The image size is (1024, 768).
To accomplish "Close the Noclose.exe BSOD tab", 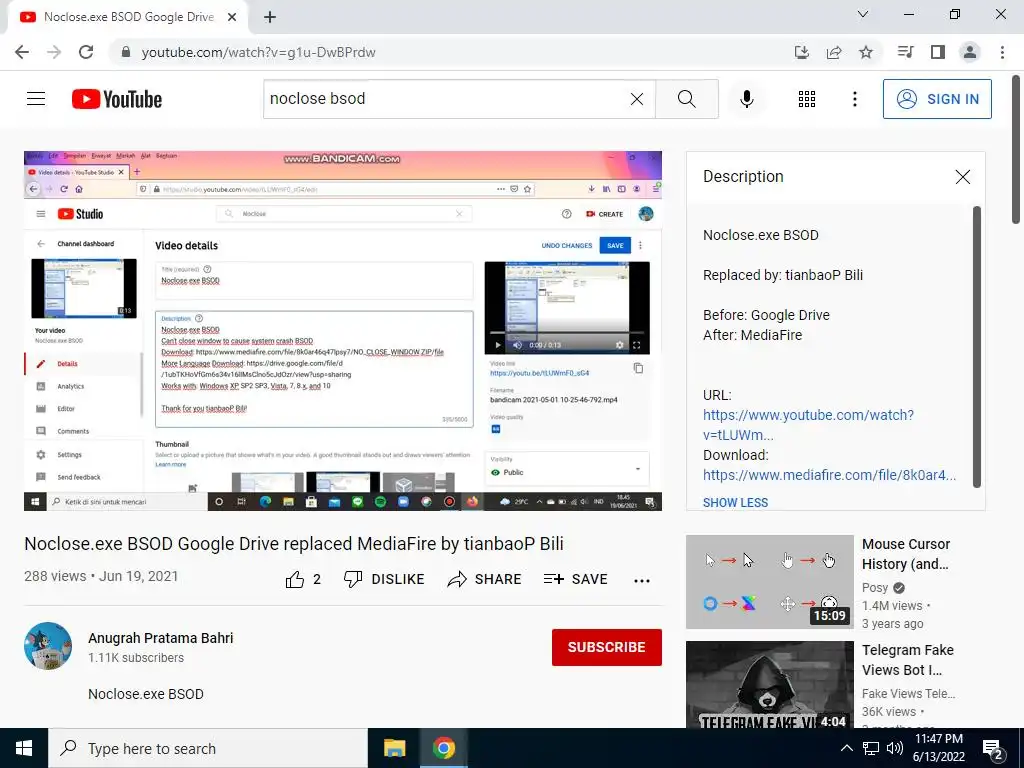I will 232,18.
